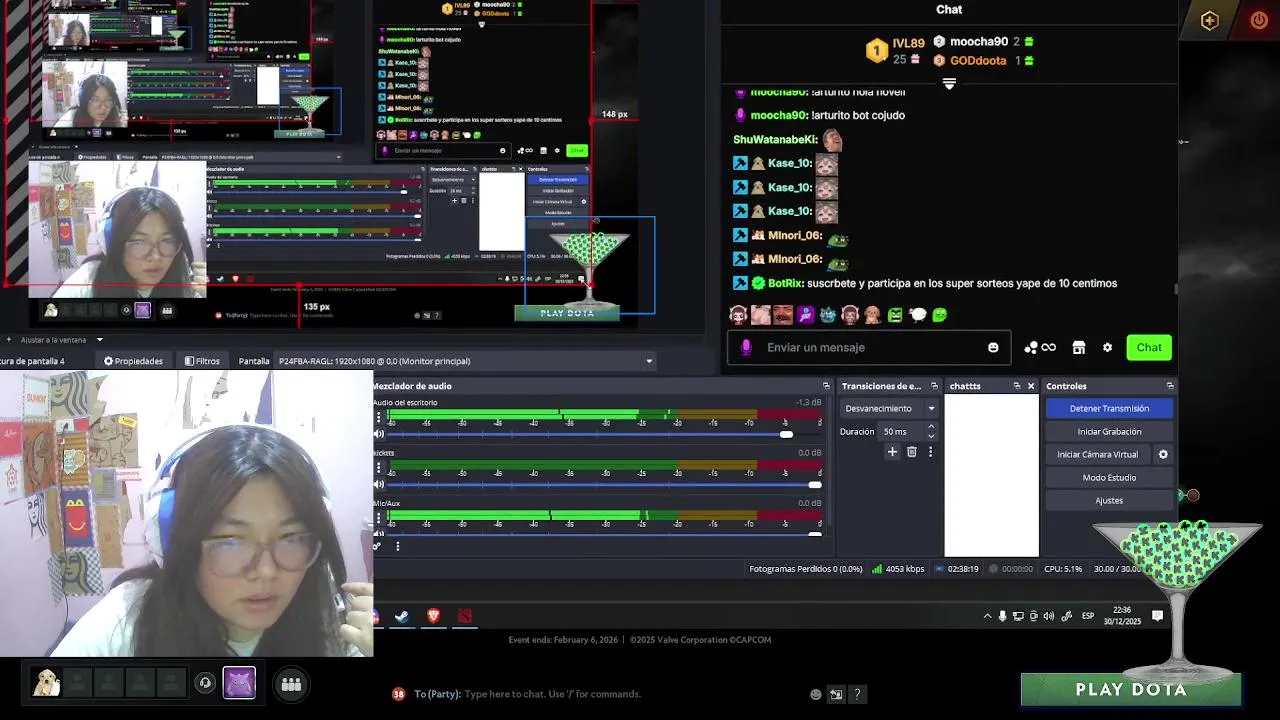Click the green slime emote in emote row
This screenshot has height=720, width=1280.
pos(940,315)
